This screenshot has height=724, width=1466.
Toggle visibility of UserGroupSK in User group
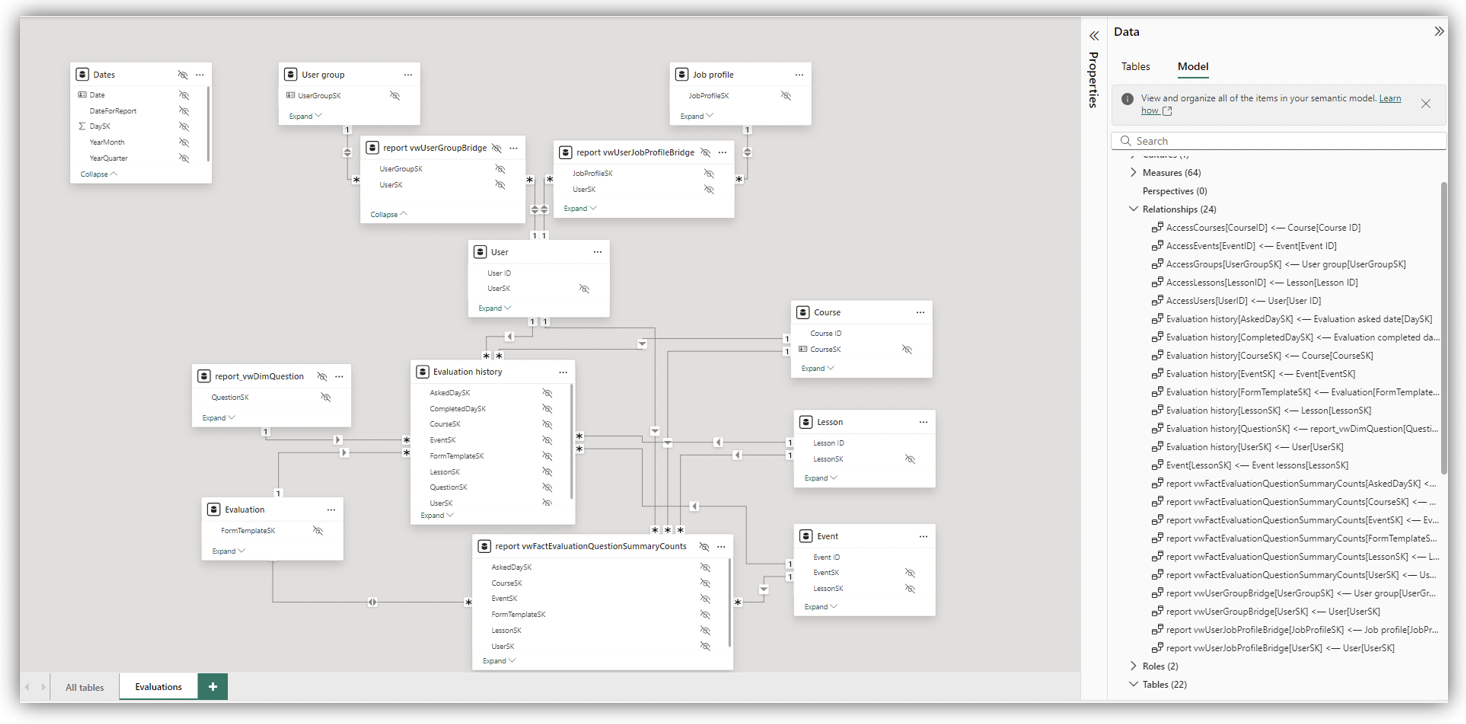click(x=395, y=96)
